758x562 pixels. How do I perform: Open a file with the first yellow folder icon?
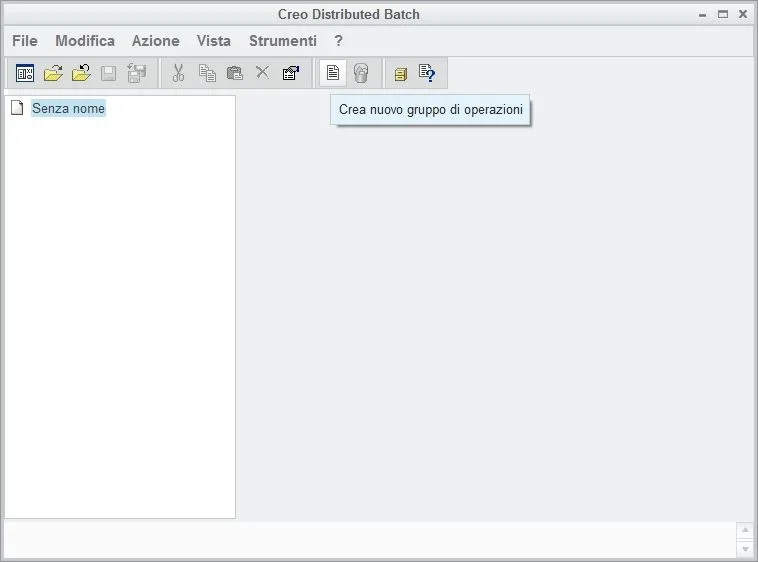pos(53,73)
